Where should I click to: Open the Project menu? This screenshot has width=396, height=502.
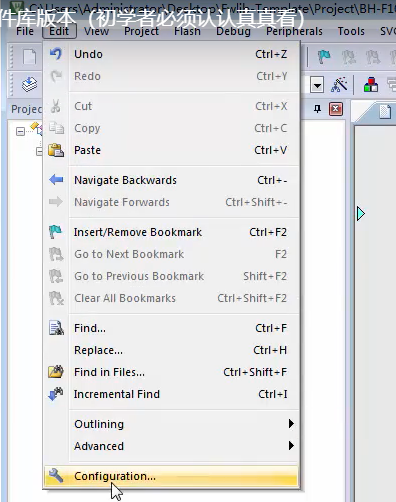click(141, 31)
